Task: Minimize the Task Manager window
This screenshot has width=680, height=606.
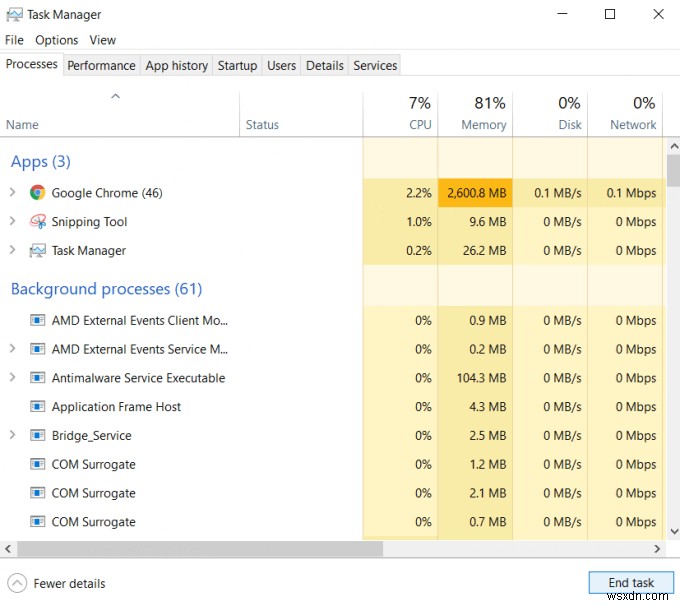Action: [x=562, y=14]
